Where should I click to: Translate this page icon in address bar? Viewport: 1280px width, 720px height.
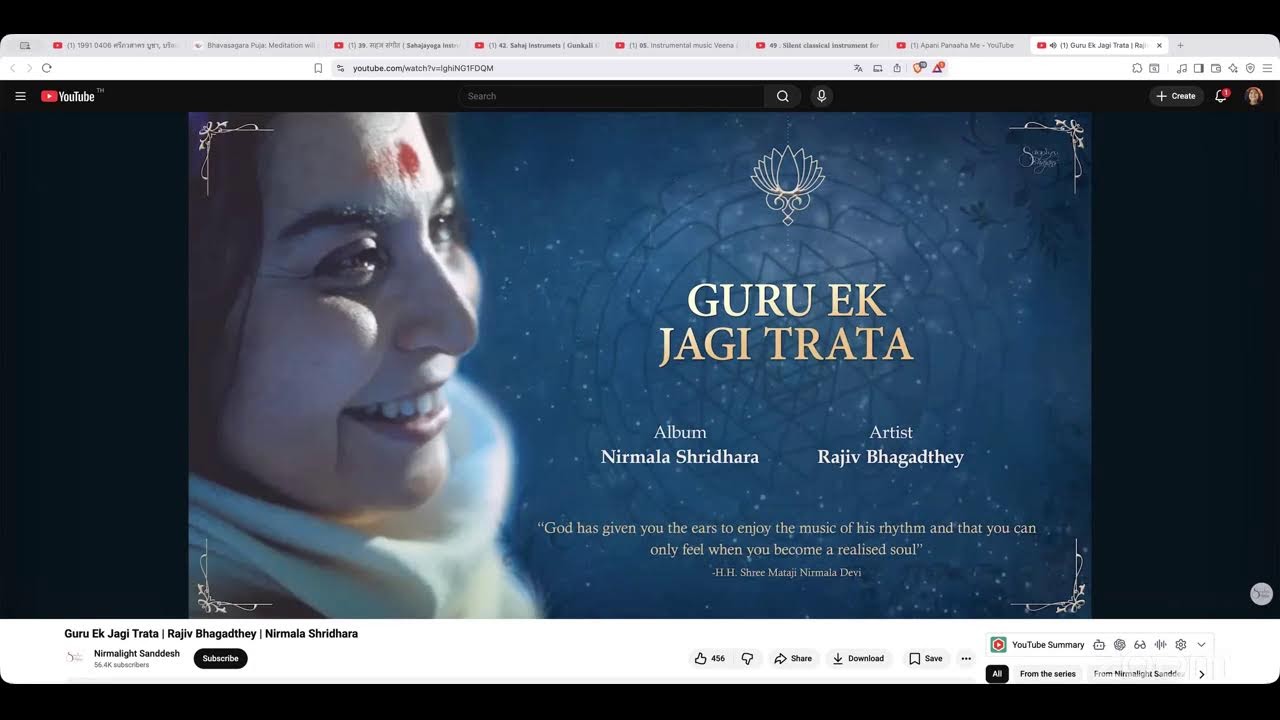coord(858,68)
